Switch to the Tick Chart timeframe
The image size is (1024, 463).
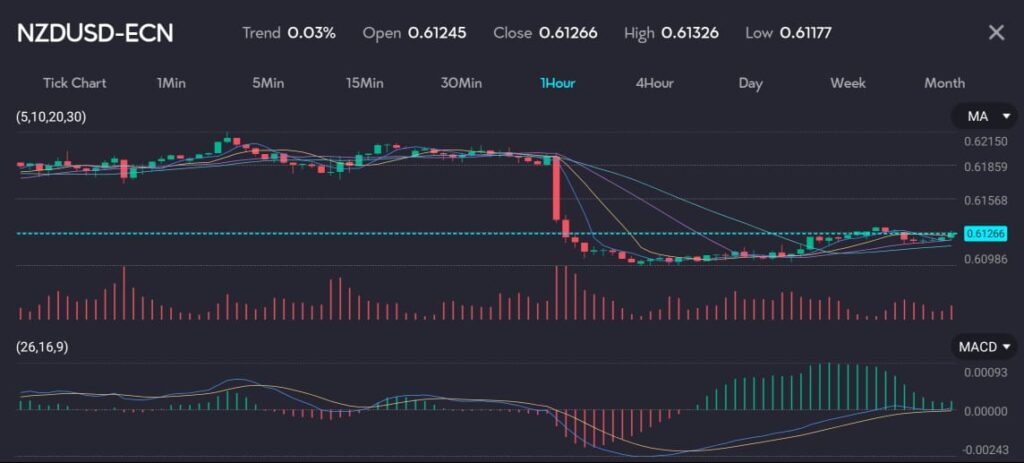[74, 83]
